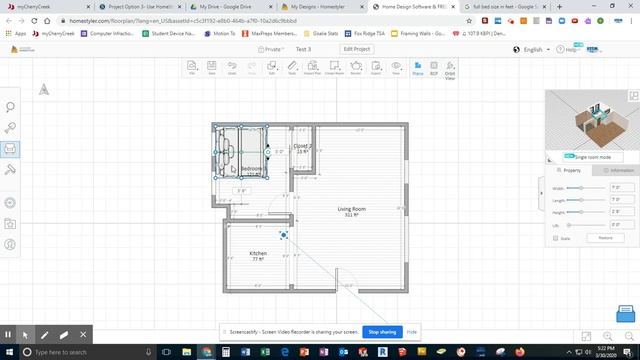Click the Hide link in sharing bar
This screenshot has height=360, width=640.
click(x=411, y=332)
